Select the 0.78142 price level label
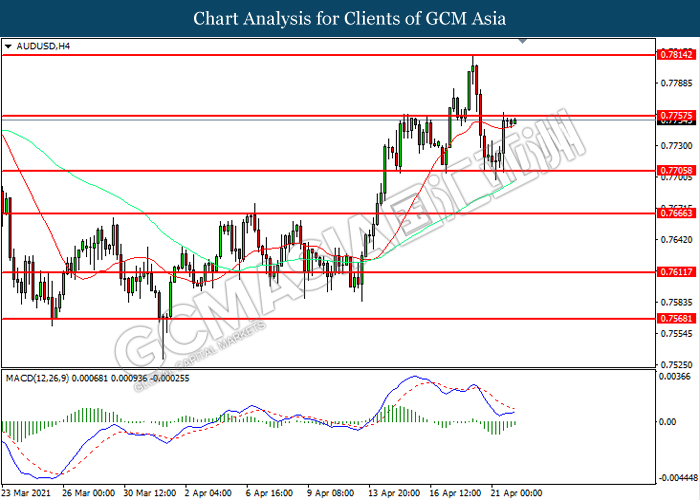Viewport: 700px width, 500px height. [x=677, y=54]
